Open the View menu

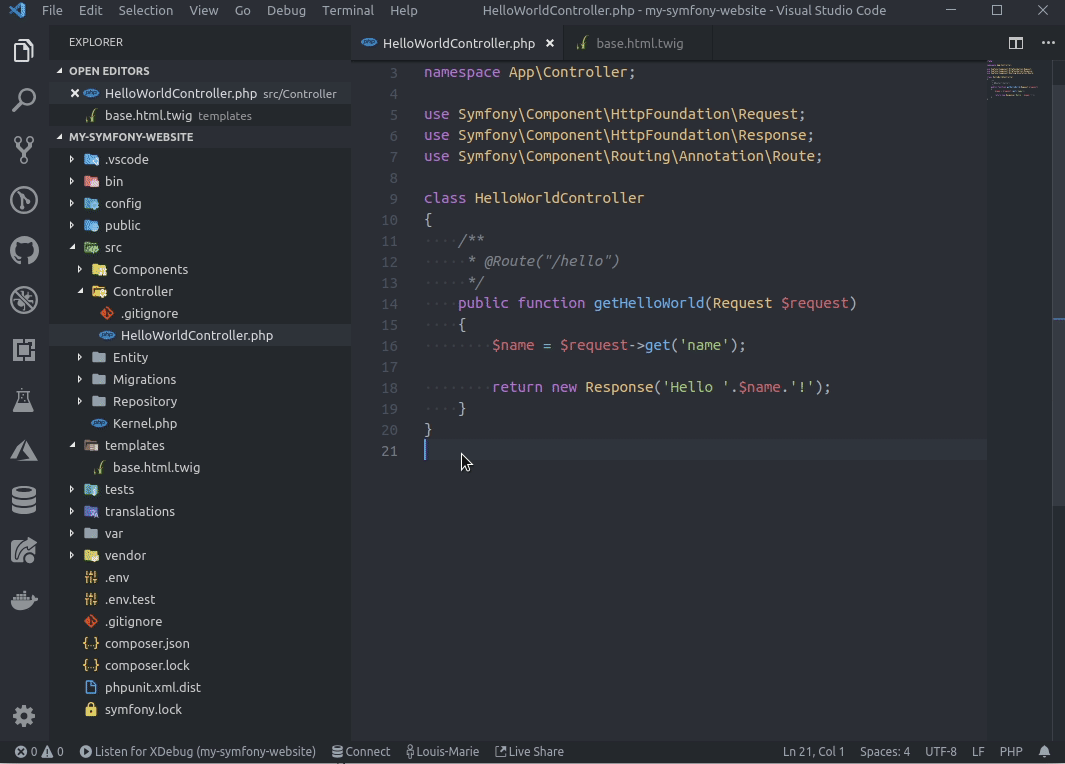pyautogui.click(x=204, y=10)
